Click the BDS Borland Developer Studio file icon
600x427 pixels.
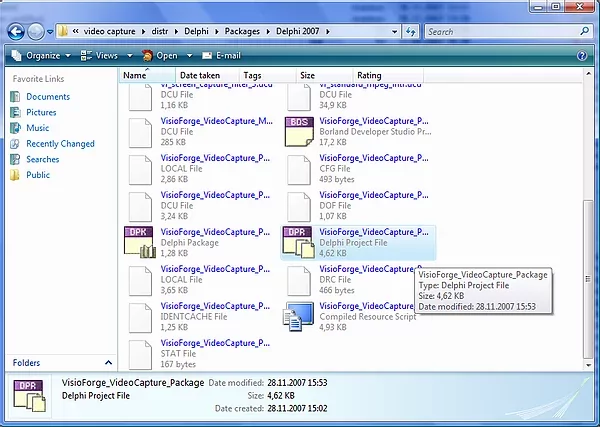[299, 132]
